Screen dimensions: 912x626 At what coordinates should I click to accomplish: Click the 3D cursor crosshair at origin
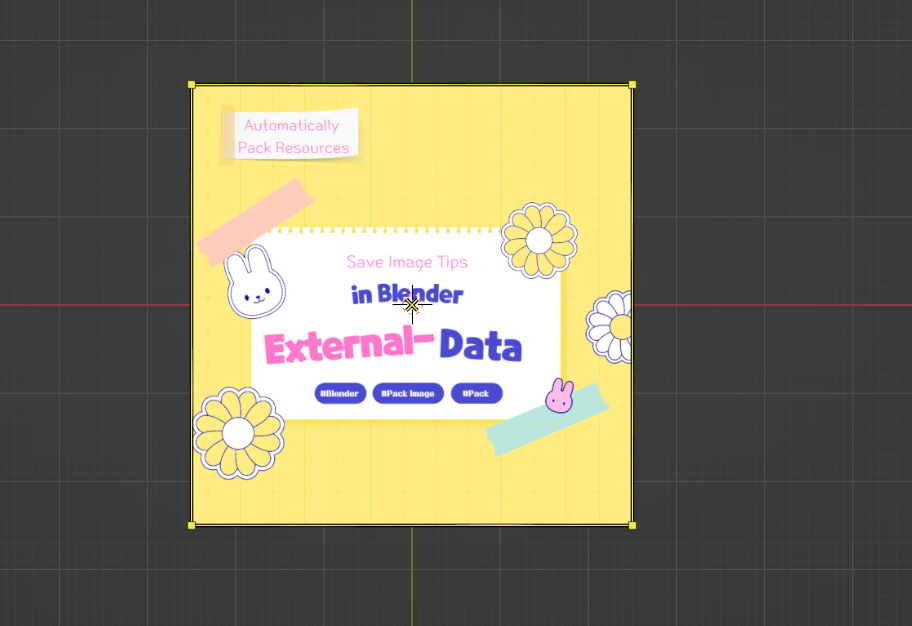(x=412, y=304)
